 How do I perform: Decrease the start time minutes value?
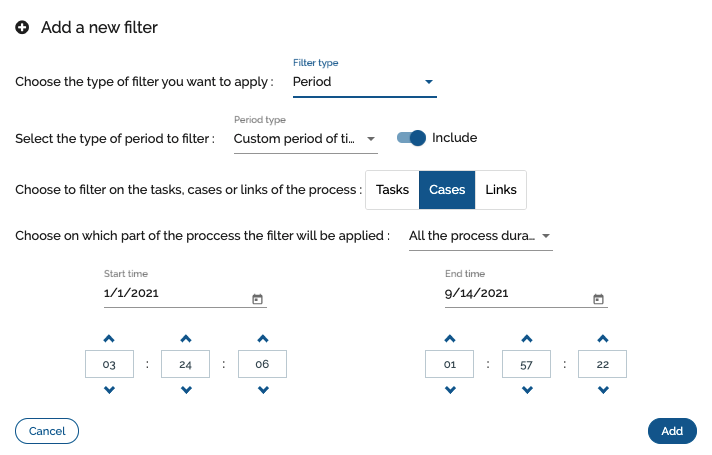tap(186, 390)
